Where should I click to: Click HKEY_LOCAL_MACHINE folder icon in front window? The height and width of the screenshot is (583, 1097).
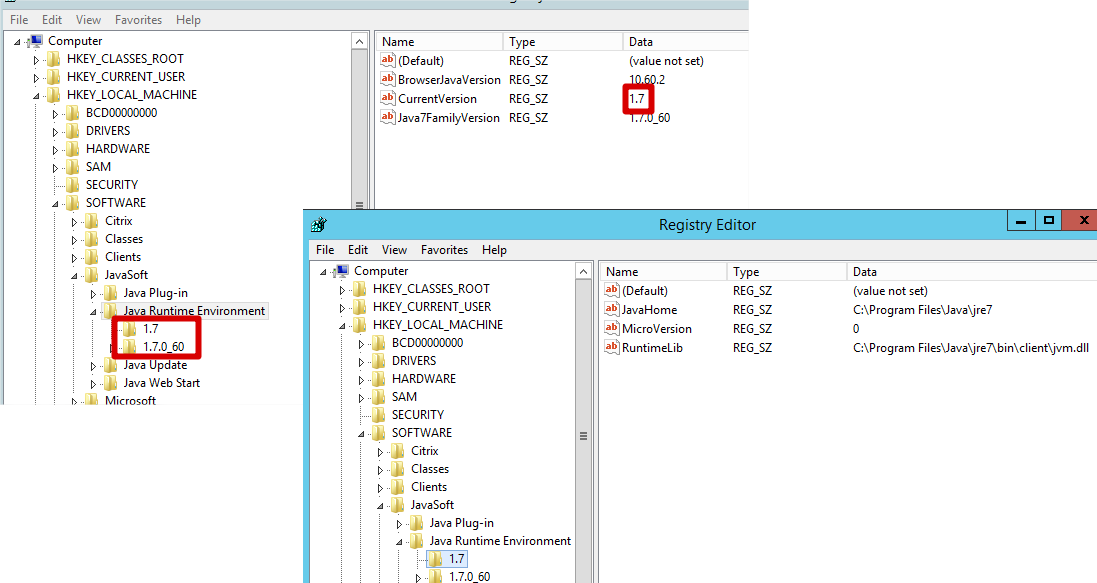(x=360, y=325)
